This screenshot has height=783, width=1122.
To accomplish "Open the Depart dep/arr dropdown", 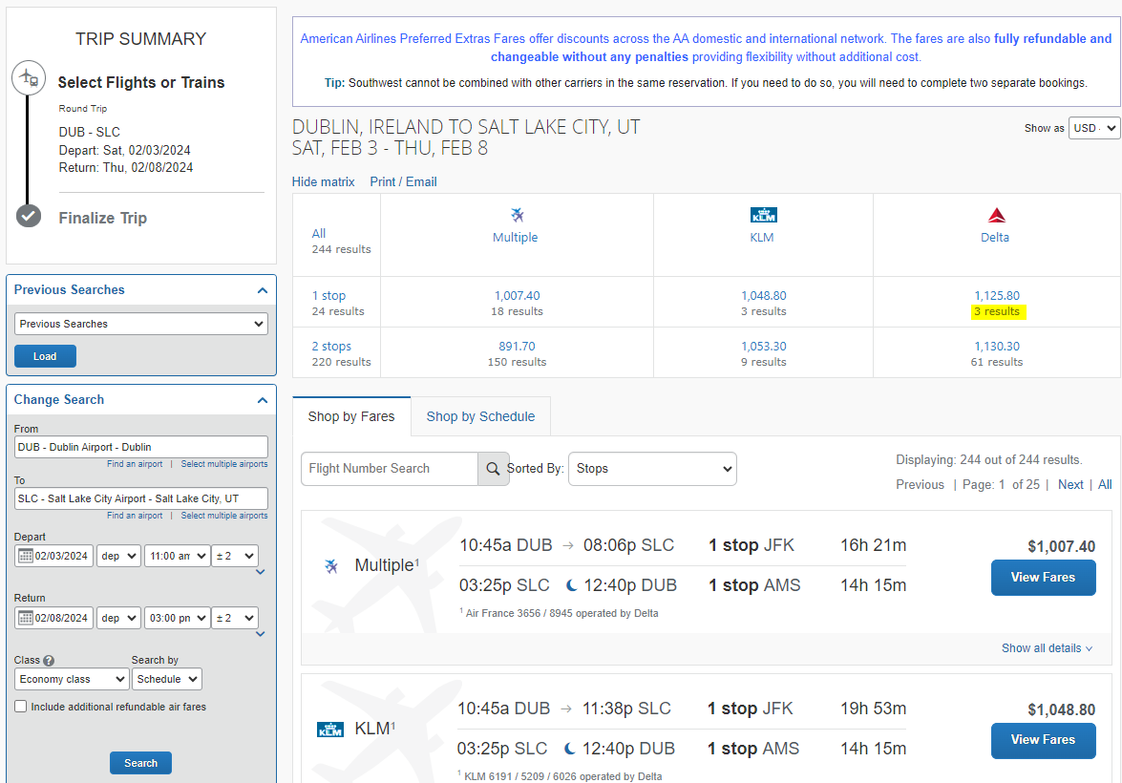I will point(118,556).
